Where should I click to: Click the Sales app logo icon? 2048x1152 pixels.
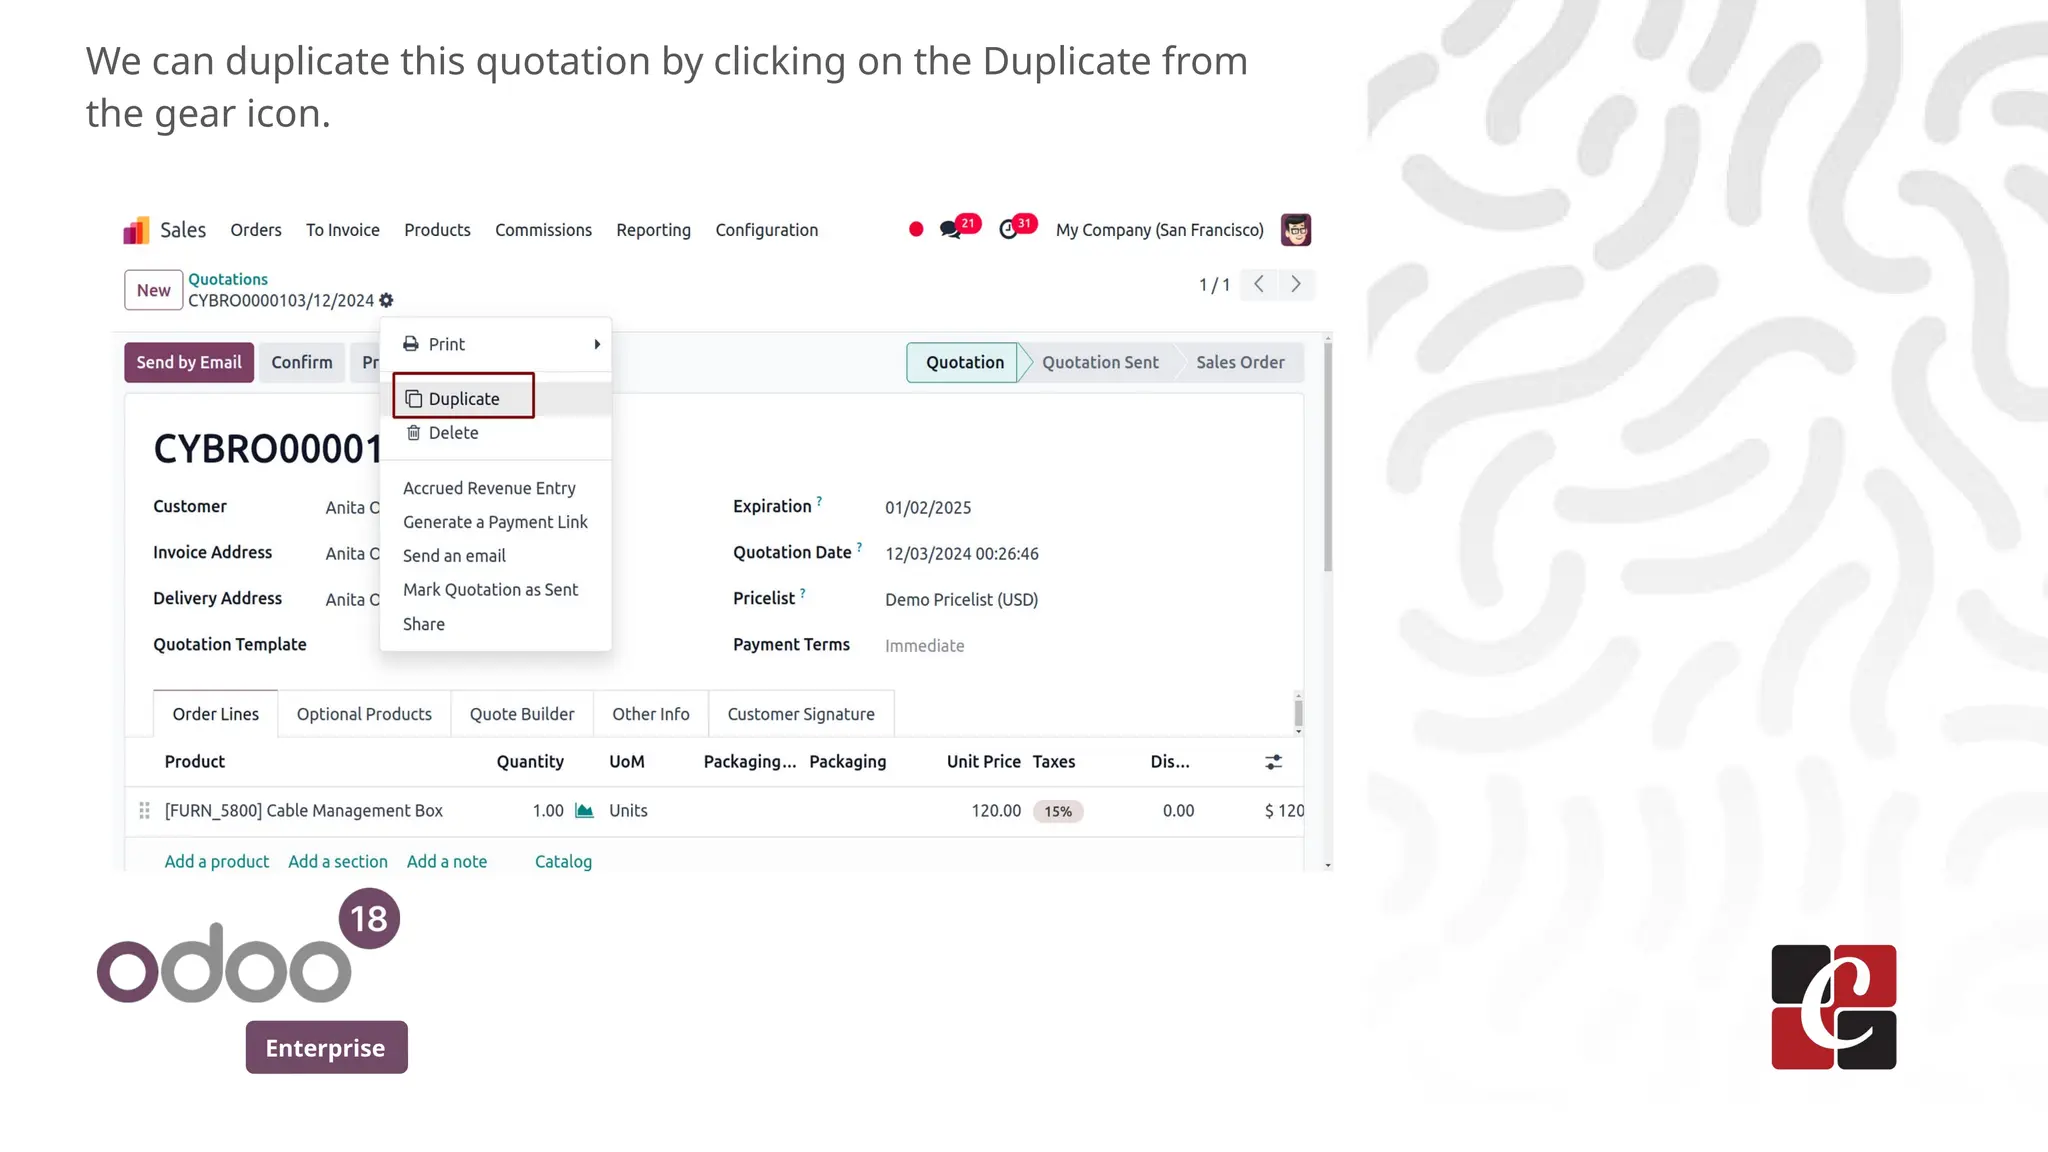coord(136,231)
